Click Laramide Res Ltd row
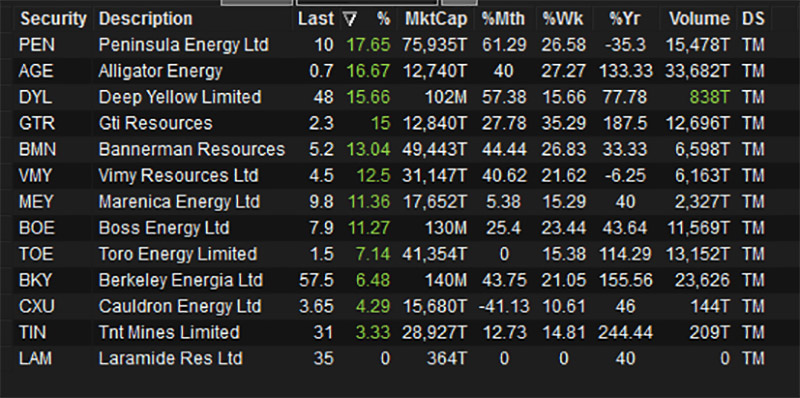 [392, 358]
